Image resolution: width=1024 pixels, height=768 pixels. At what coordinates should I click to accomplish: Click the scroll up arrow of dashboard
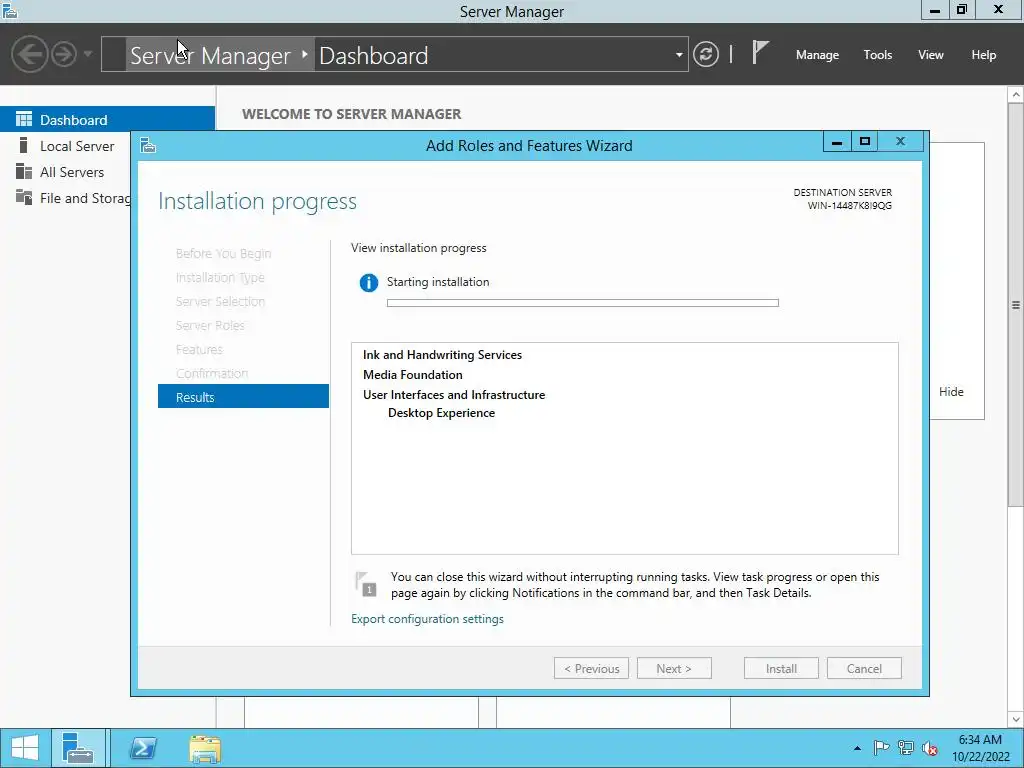point(1016,95)
